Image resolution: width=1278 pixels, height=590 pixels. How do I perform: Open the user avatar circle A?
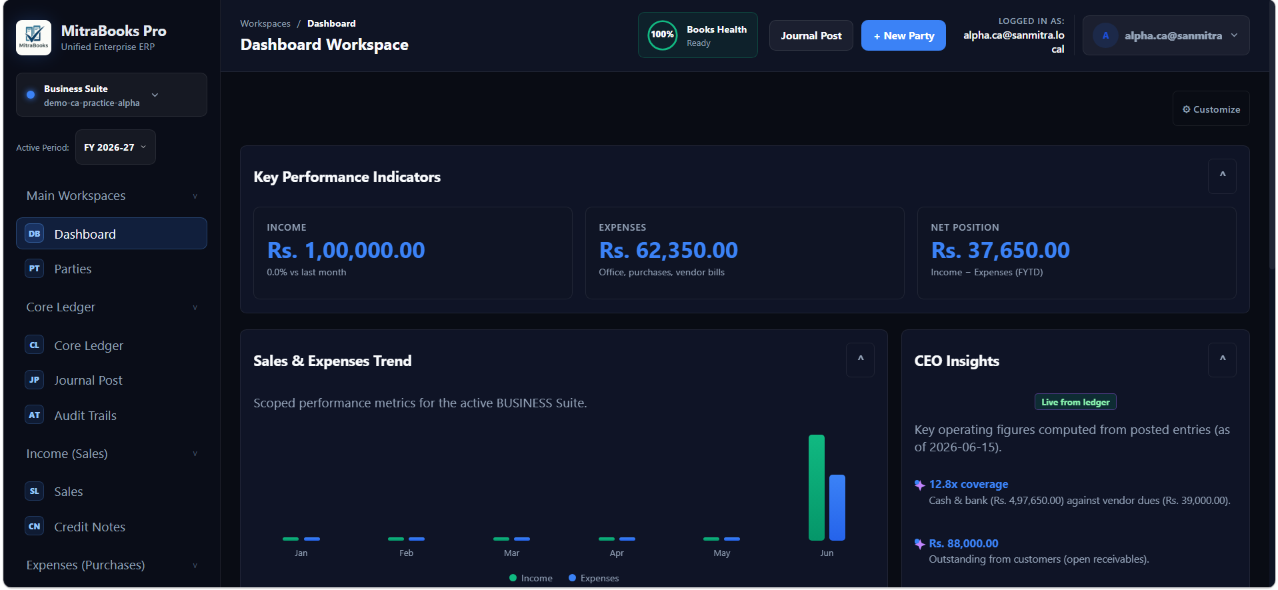click(x=1105, y=35)
